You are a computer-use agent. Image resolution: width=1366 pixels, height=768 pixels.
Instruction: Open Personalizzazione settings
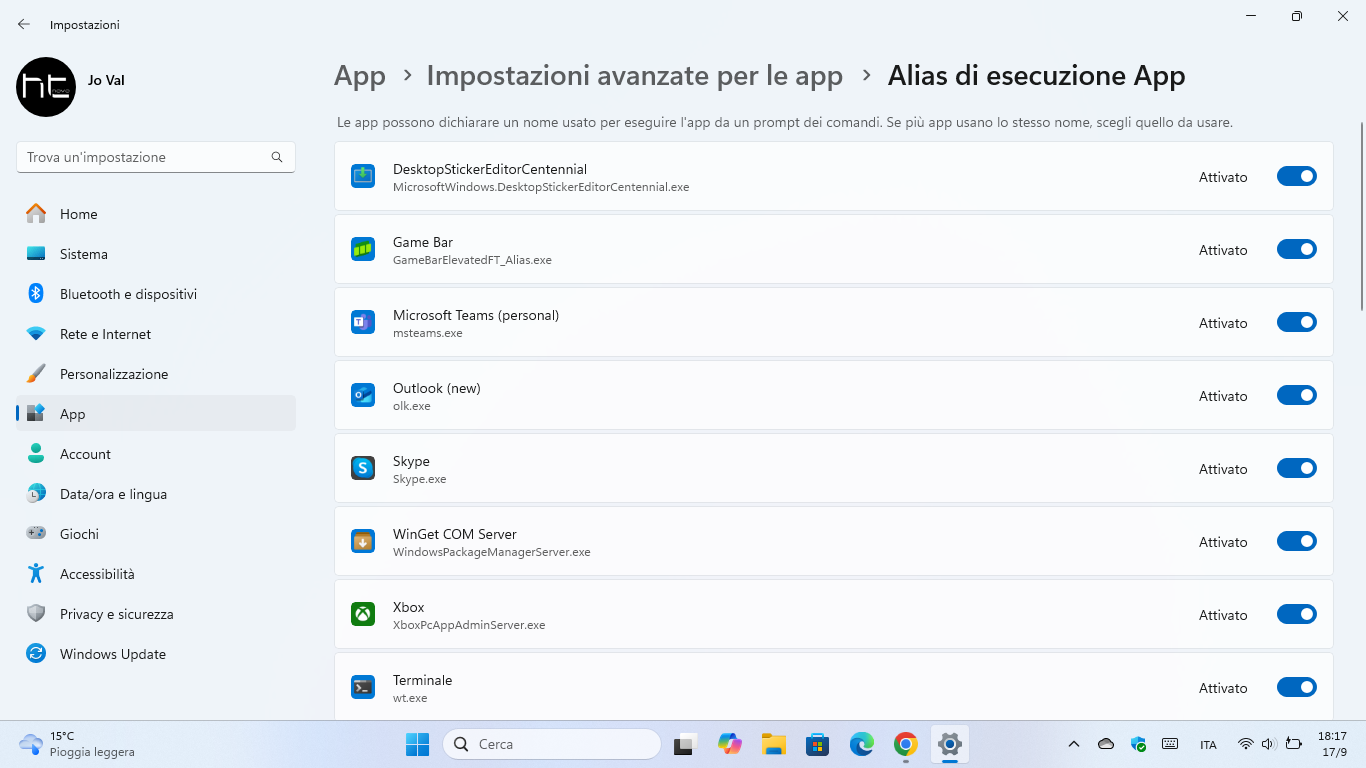[x=156, y=374]
